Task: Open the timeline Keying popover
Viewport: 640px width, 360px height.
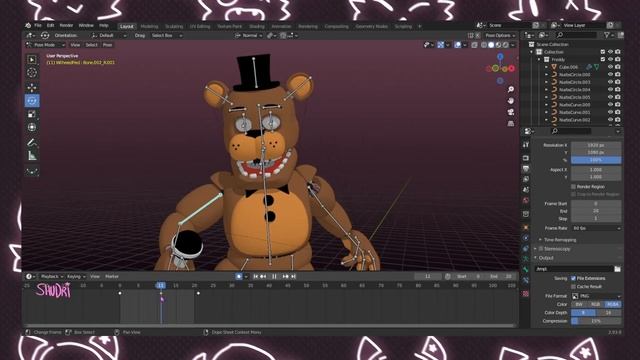Action: click(76, 277)
